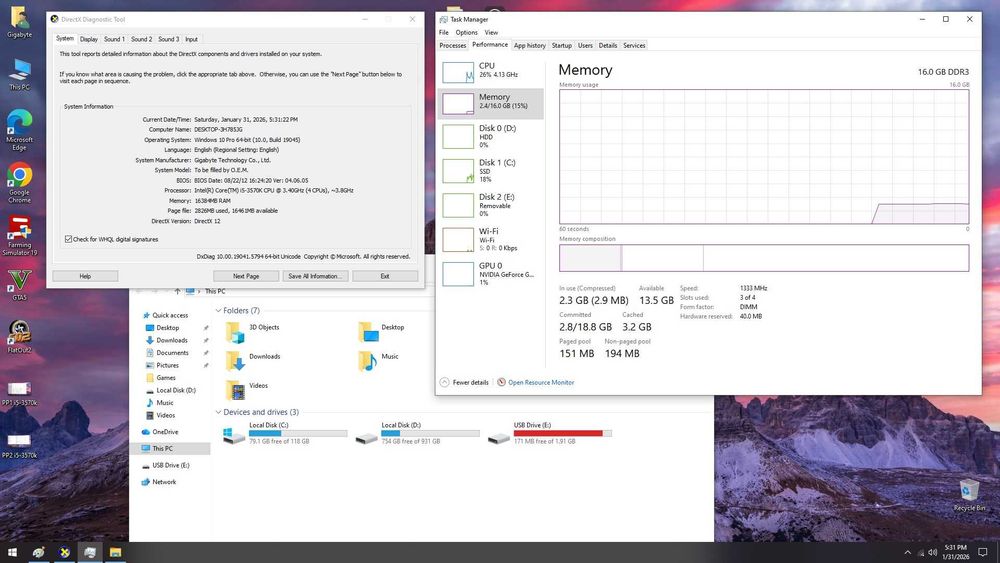Toggle Check for WHQL digital signatures

[x=68, y=239]
